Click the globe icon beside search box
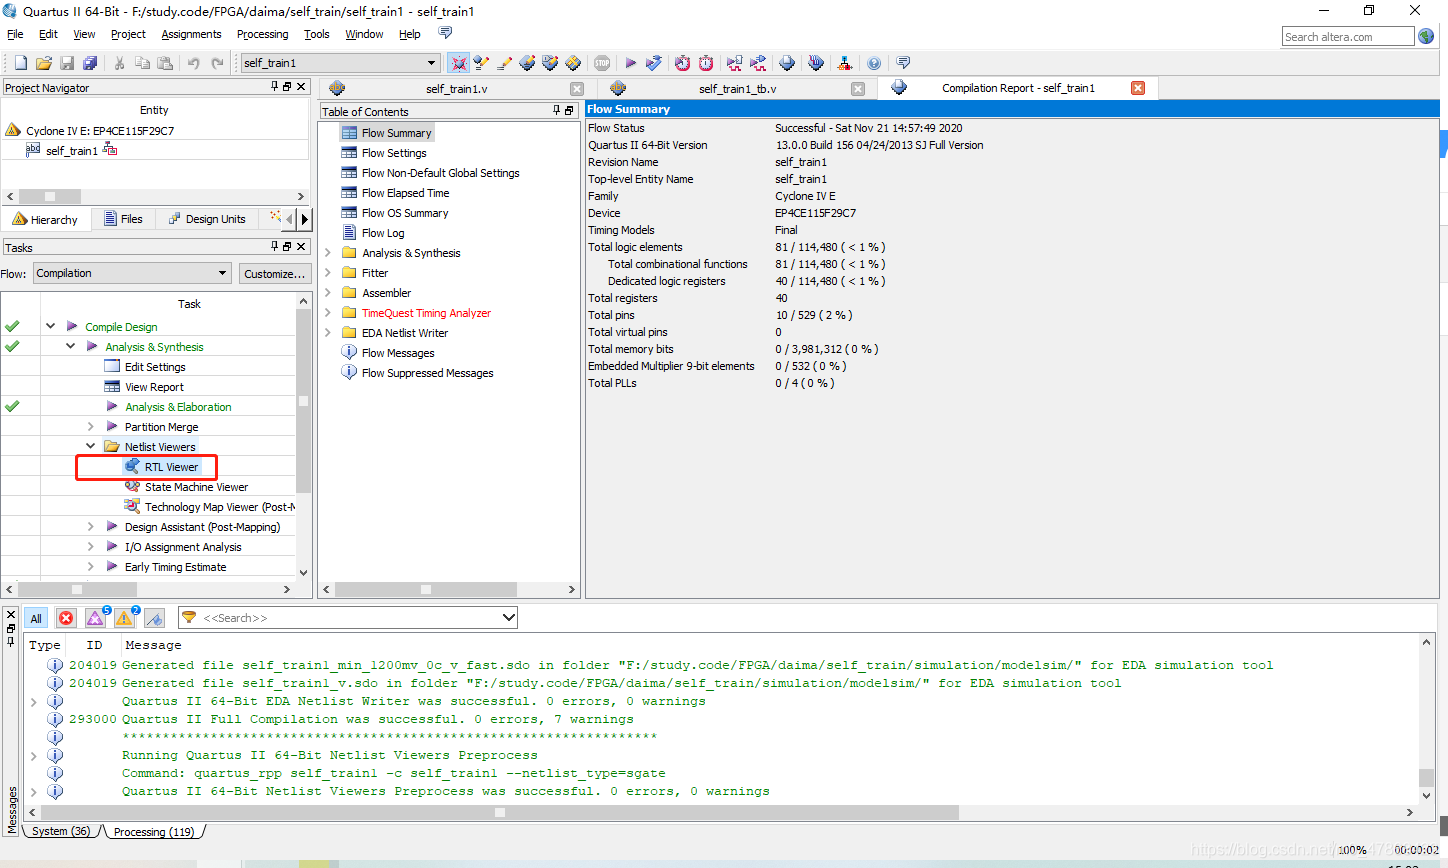 coord(1426,36)
